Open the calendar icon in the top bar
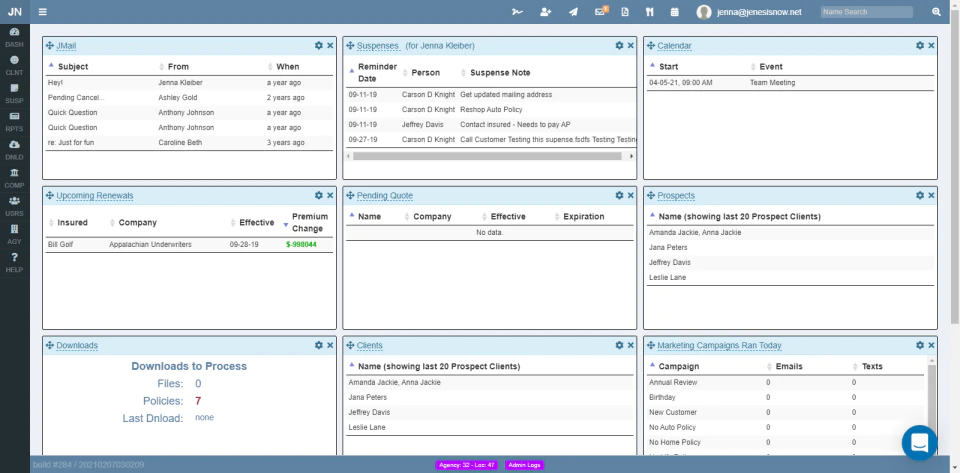The image size is (960, 473). tap(674, 12)
